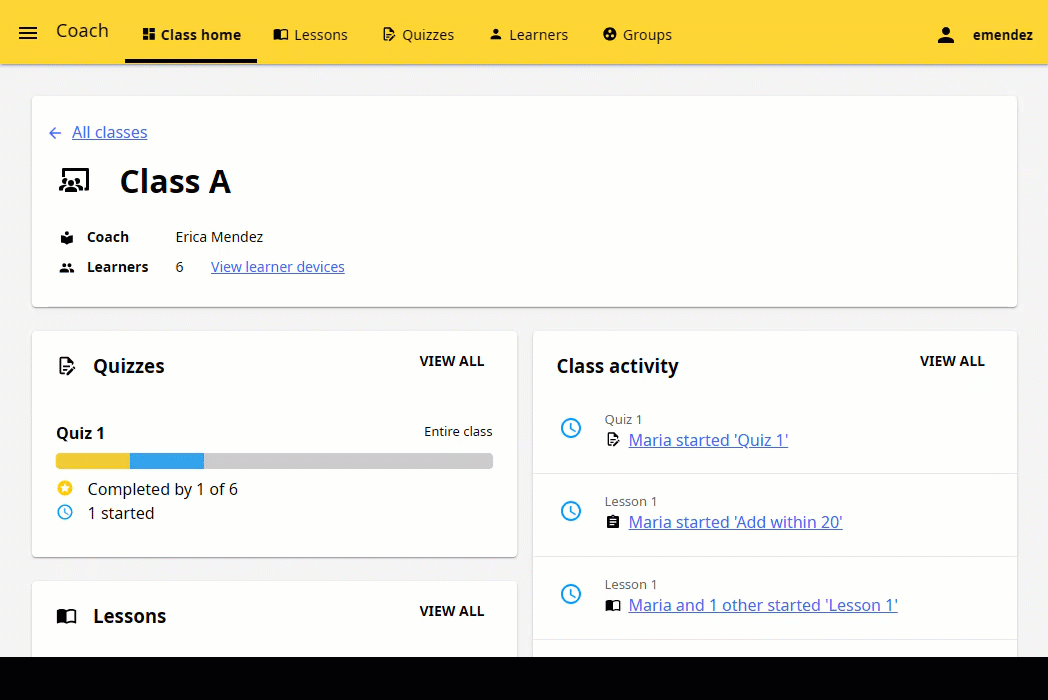The image size is (1048, 700).
Task: Click the quiz icon before Maria started 'Quiz 1'
Action: pos(613,439)
